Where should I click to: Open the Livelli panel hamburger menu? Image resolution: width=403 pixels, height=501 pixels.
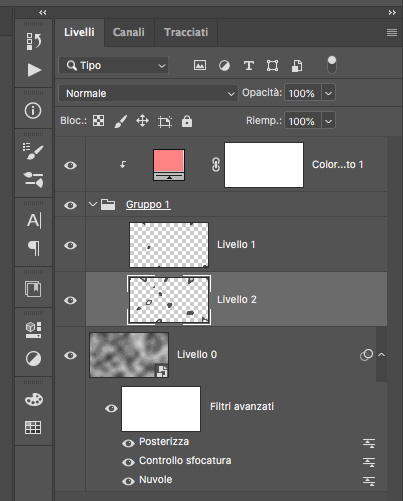click(x=392, y=32)
